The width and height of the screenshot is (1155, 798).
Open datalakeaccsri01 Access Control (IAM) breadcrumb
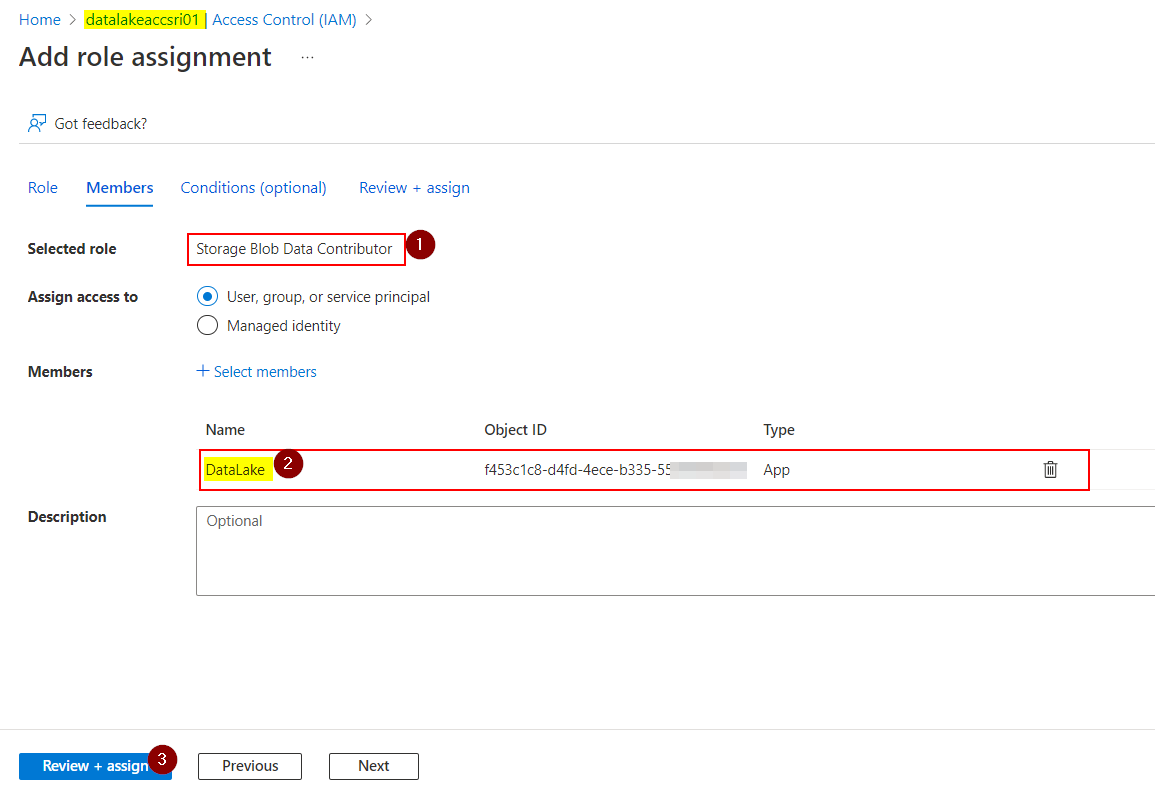(x=221, y=20)
